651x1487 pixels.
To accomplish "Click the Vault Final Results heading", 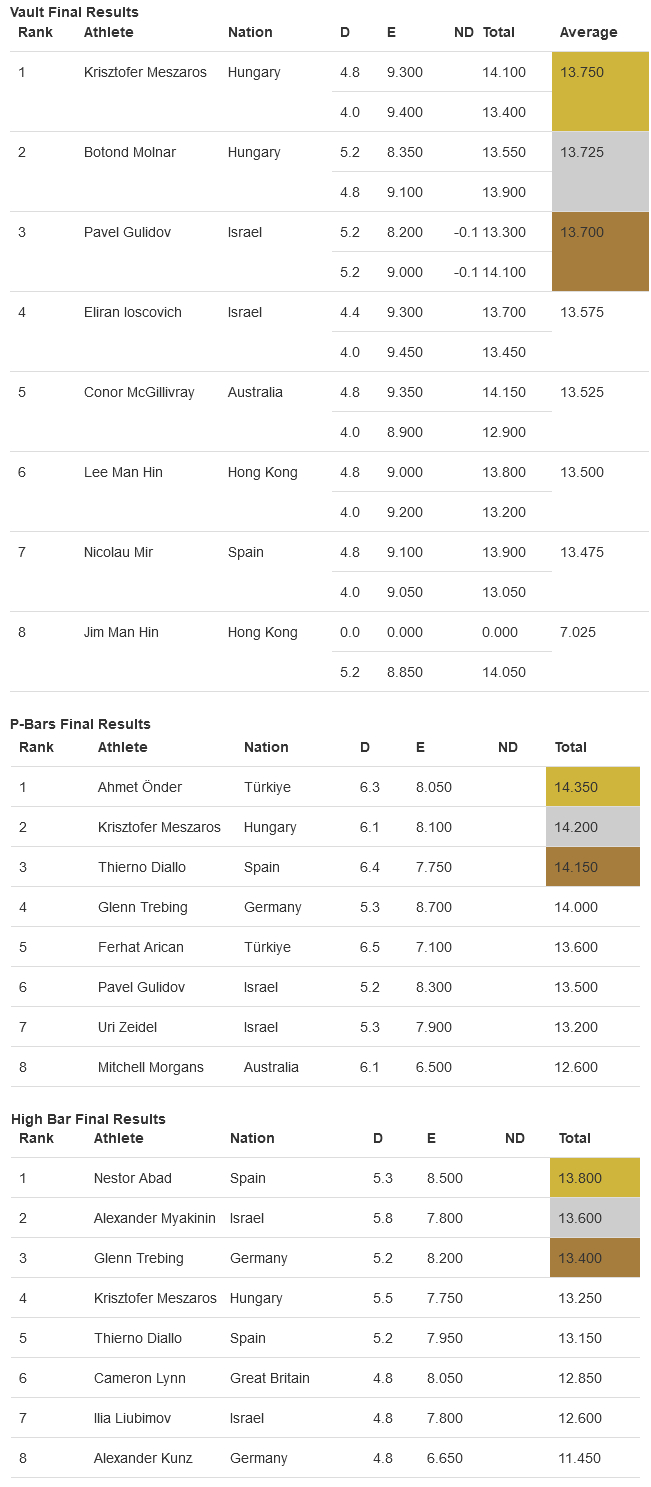I will [x=74, y=12].
